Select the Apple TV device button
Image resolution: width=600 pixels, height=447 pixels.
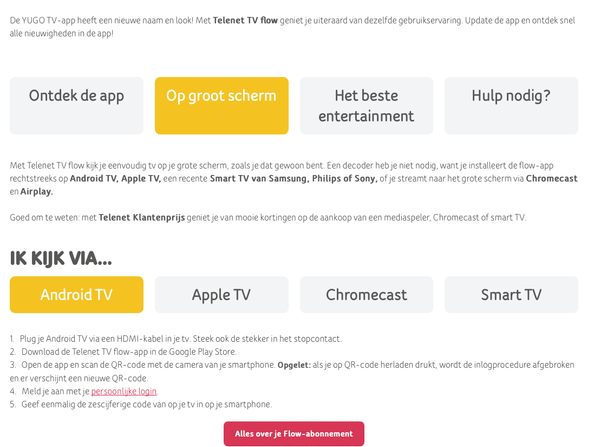pos(221,295)
